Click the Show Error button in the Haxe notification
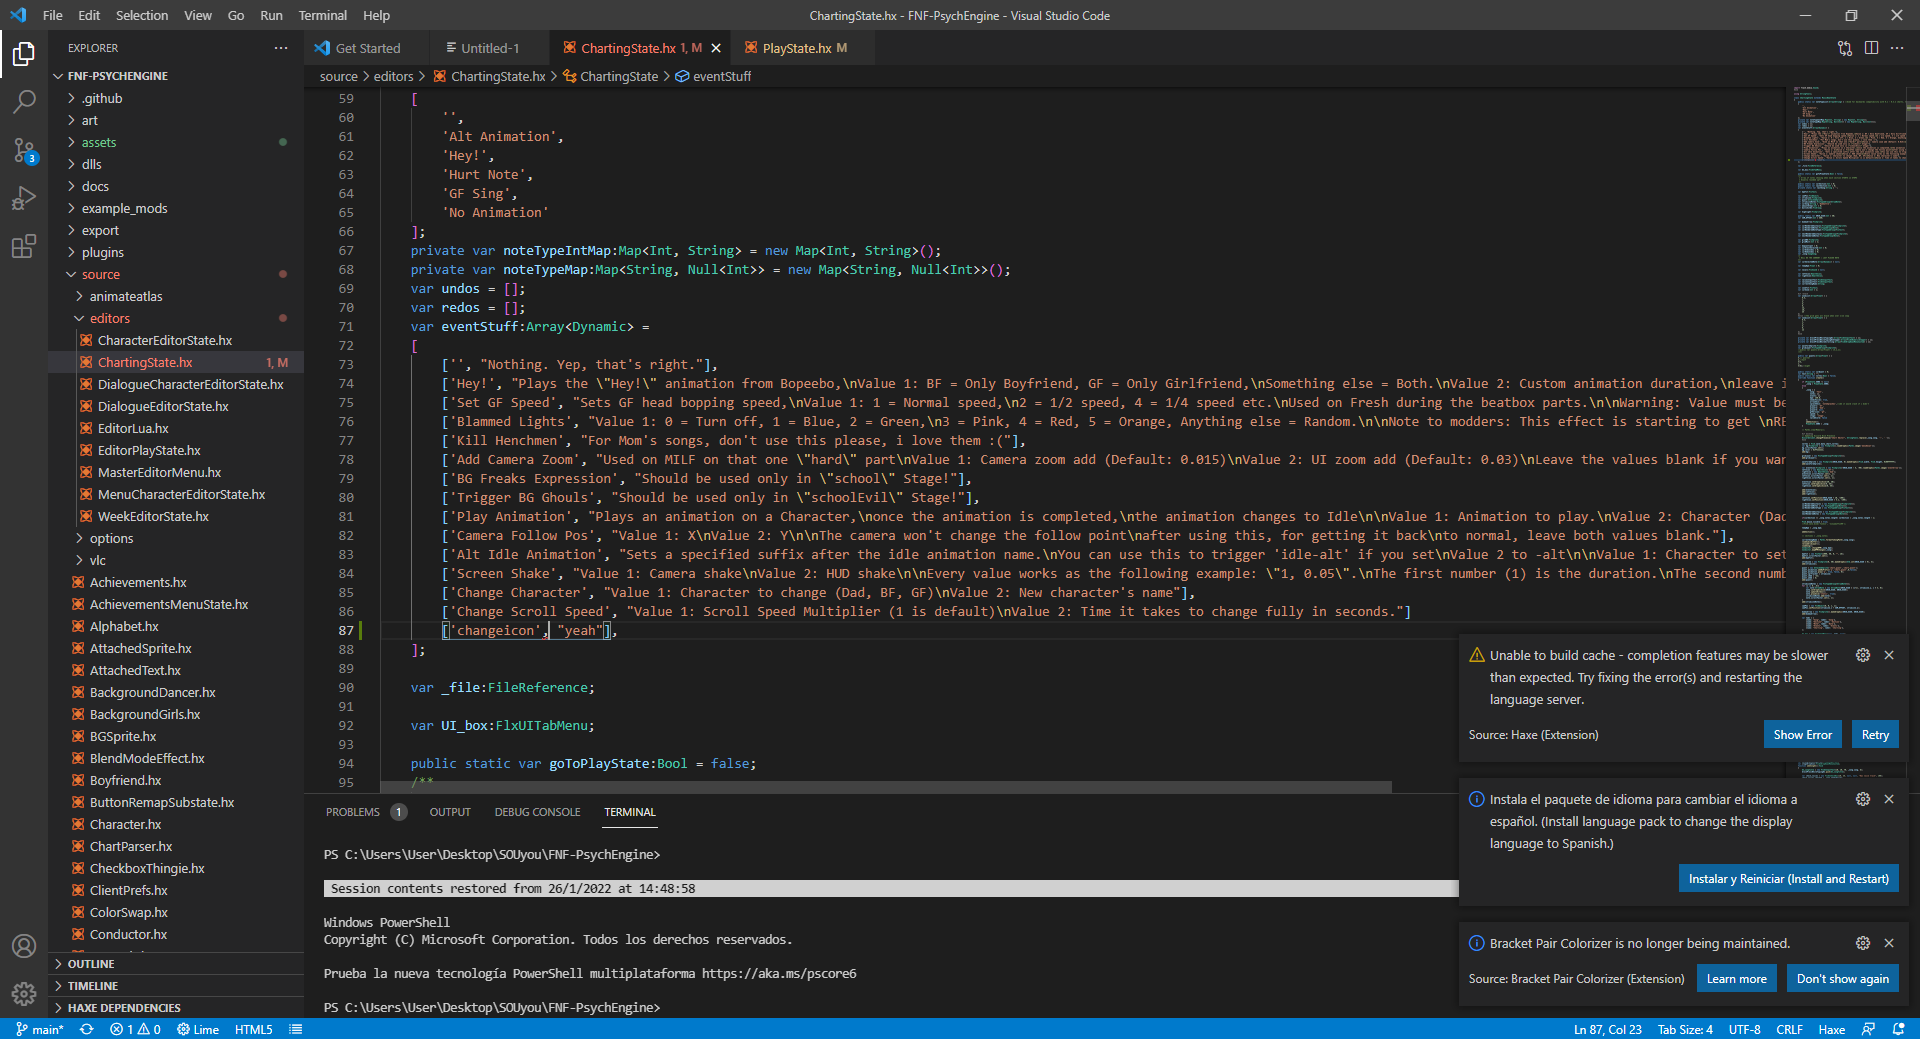Screen dimensions: 1920x1039 click(x=1802, y=733)
